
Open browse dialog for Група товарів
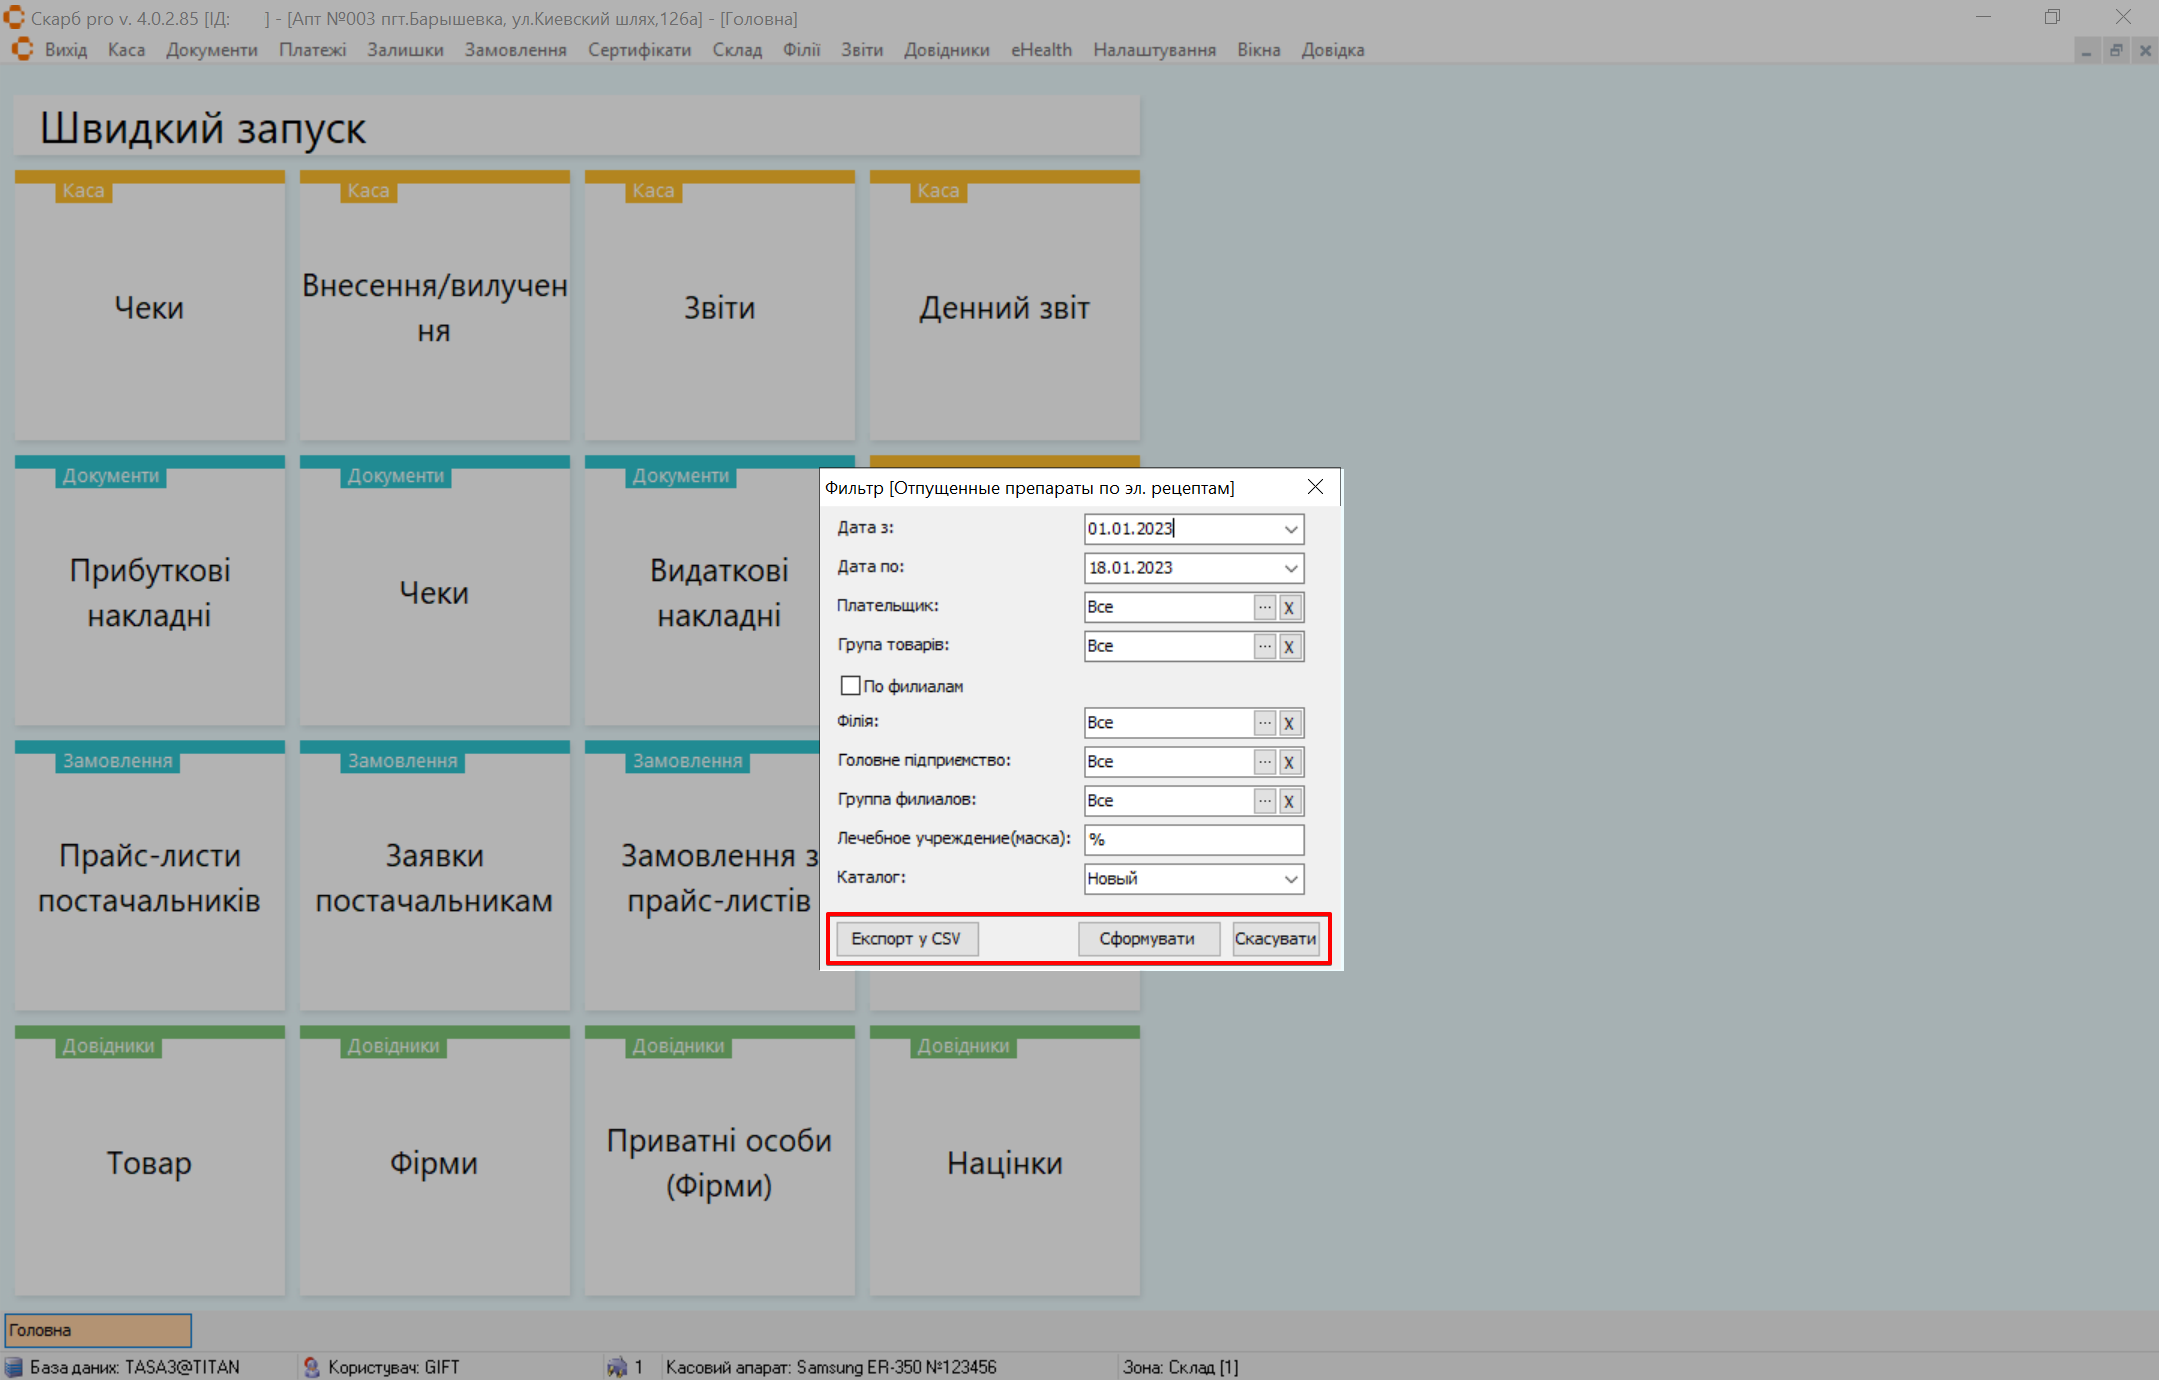(1264, 646)
